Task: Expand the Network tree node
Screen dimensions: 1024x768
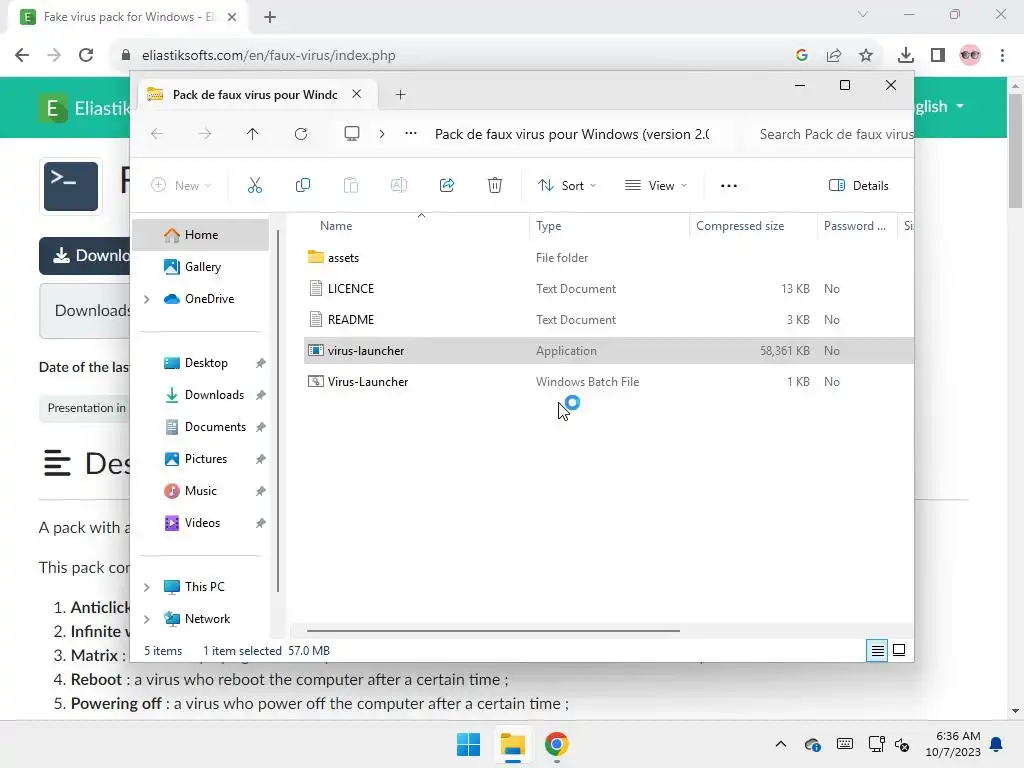Action: (x=147, y=619)
